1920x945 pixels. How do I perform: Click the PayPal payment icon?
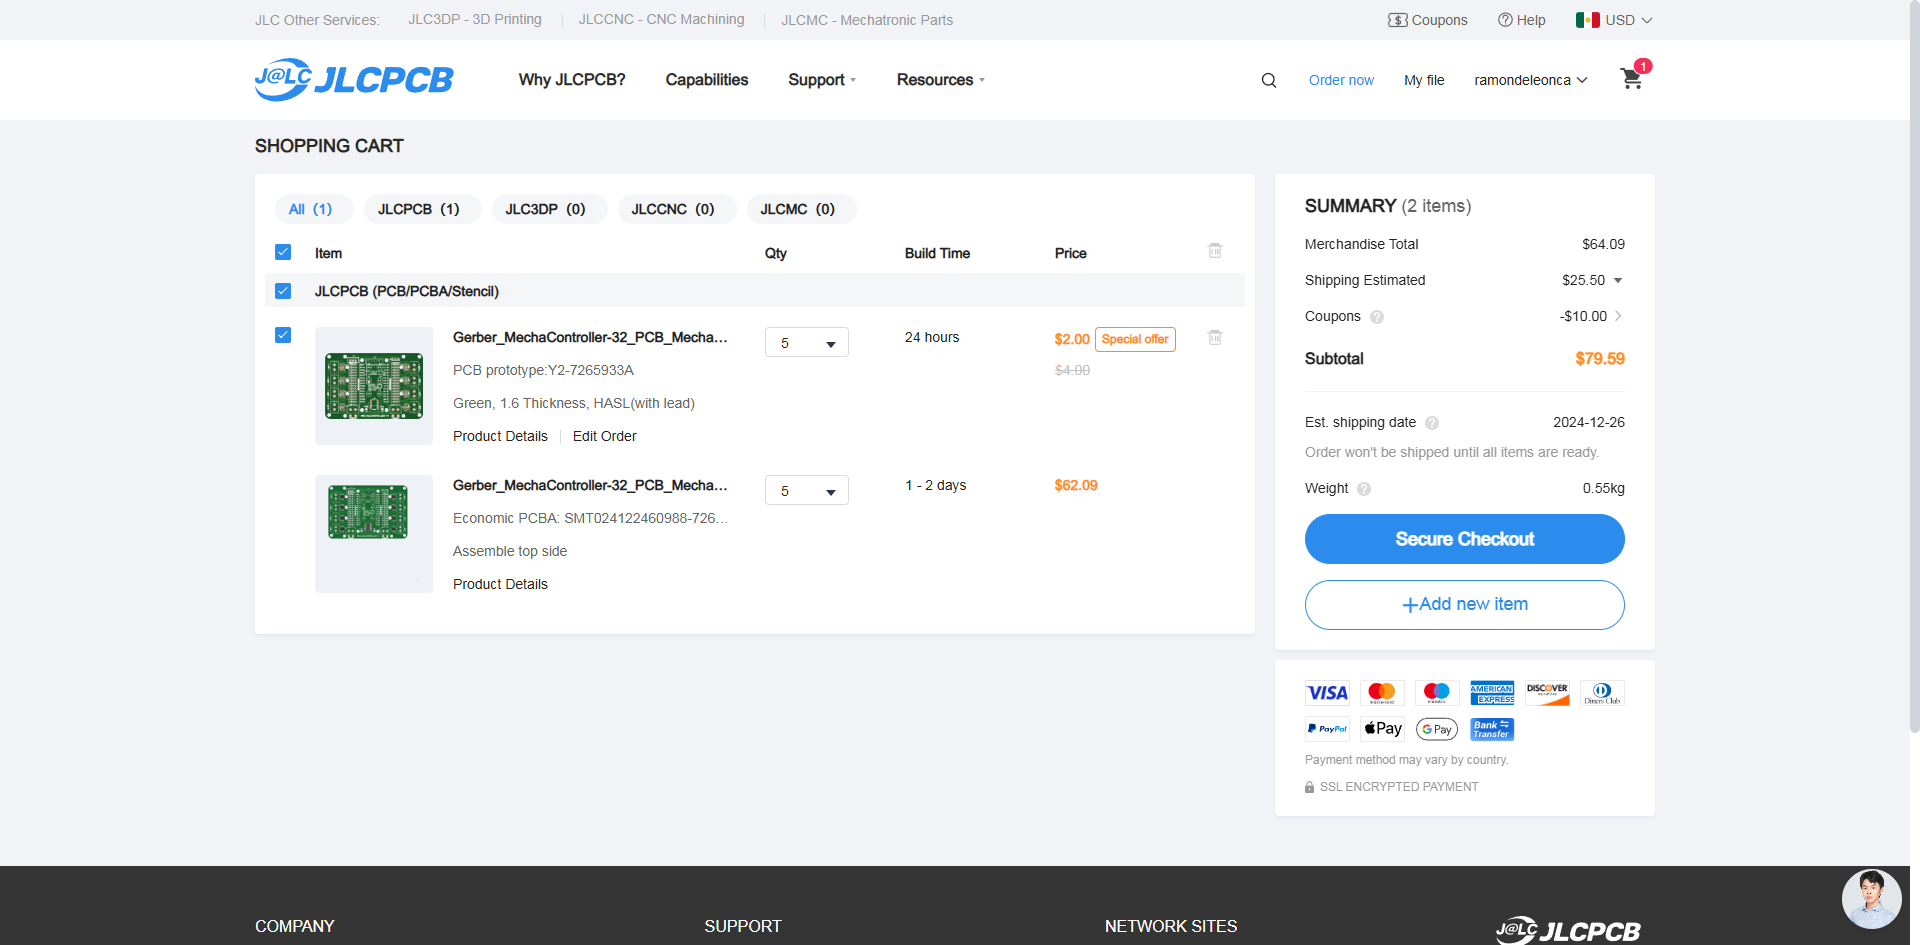coord(1327,729)
